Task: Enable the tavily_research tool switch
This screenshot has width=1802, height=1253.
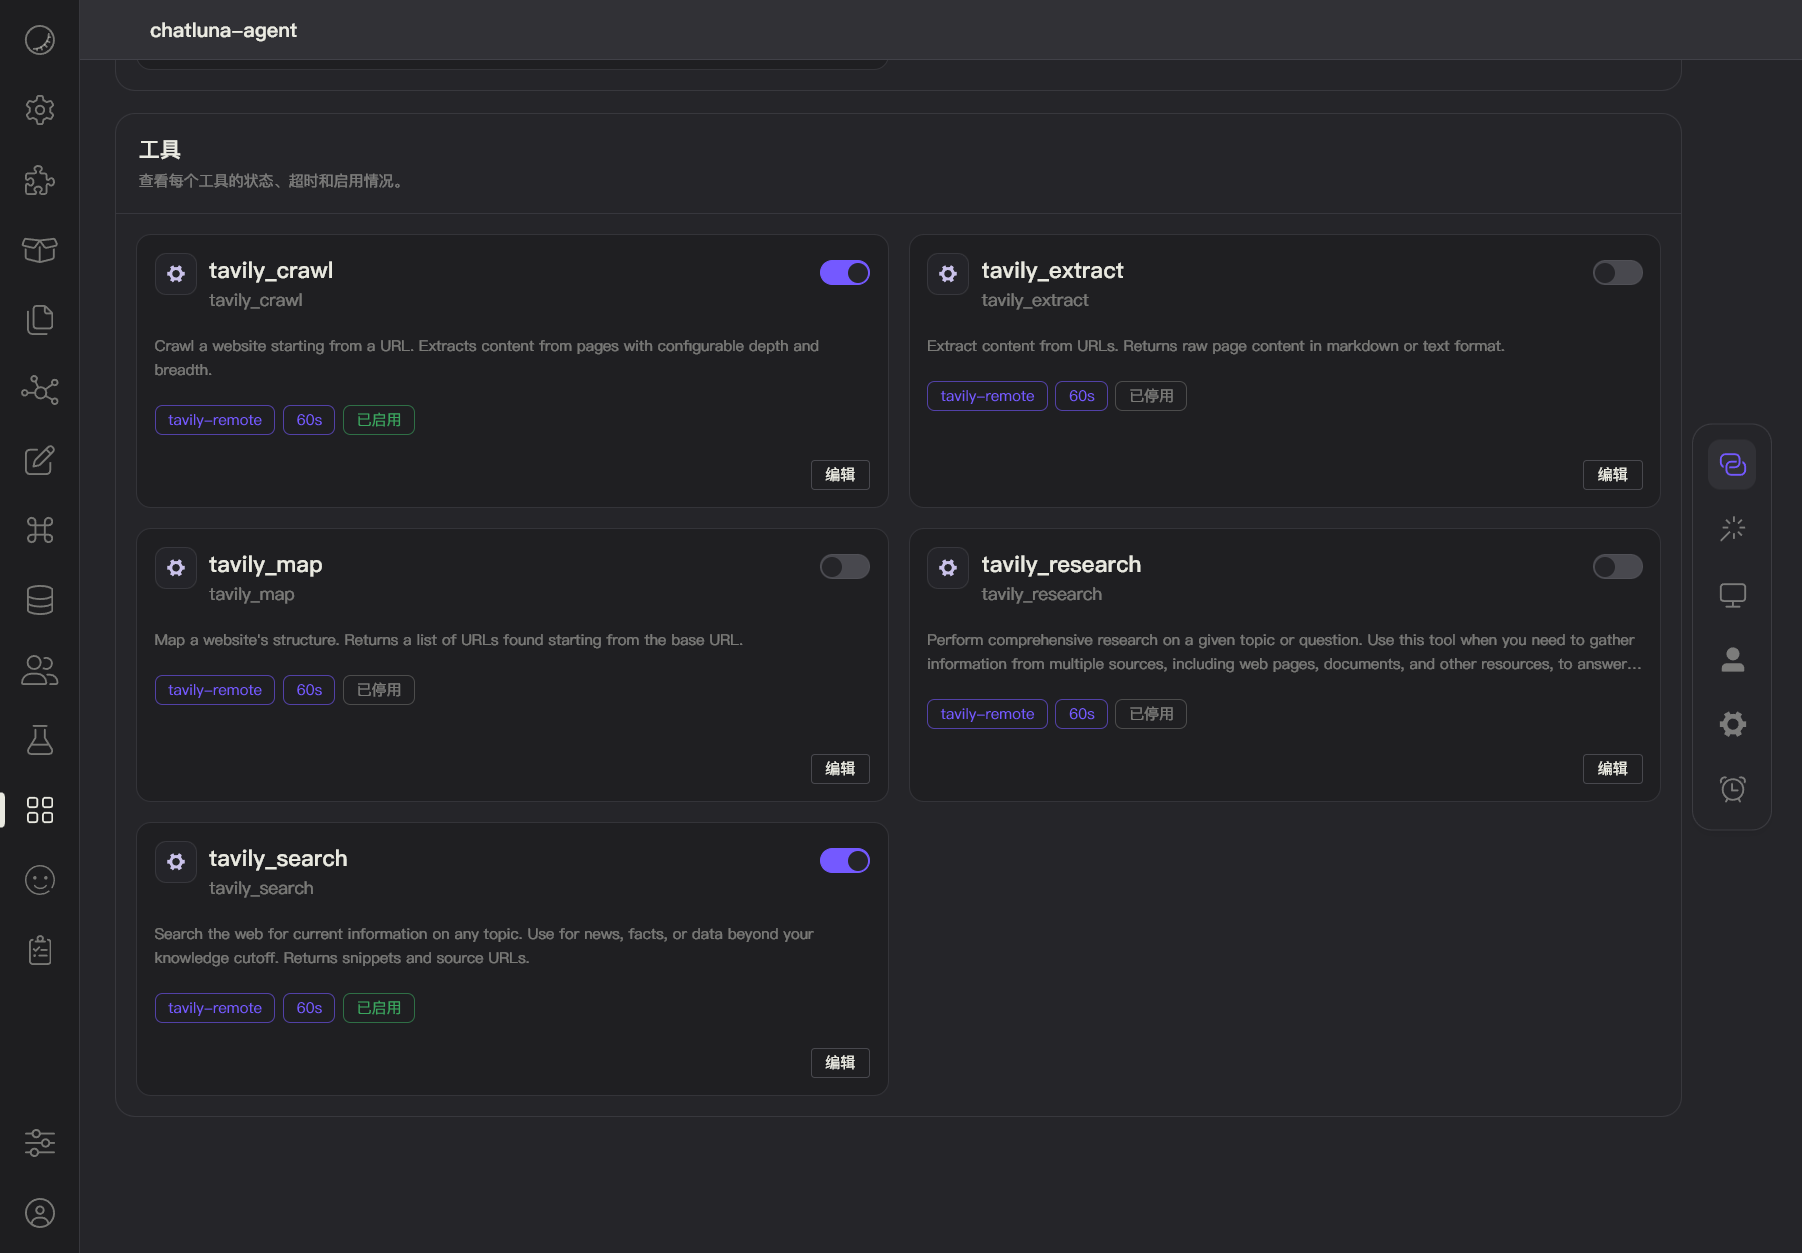Action: click(x=1617, y=567)
